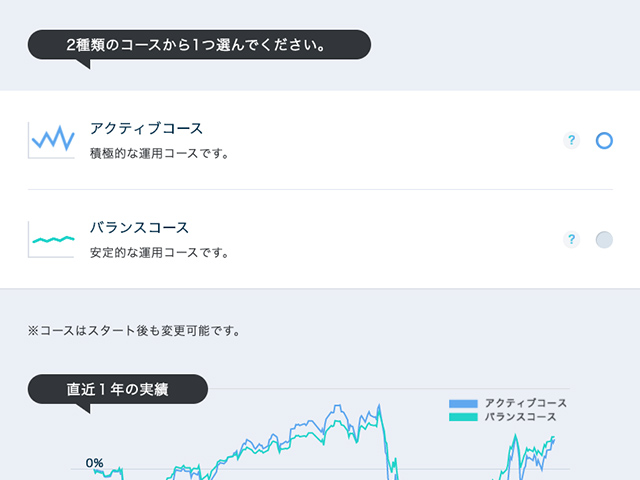Click the Balance course wavy line icon
The width and height of the screenshot is (640, 480).
(x=51, y=239)
